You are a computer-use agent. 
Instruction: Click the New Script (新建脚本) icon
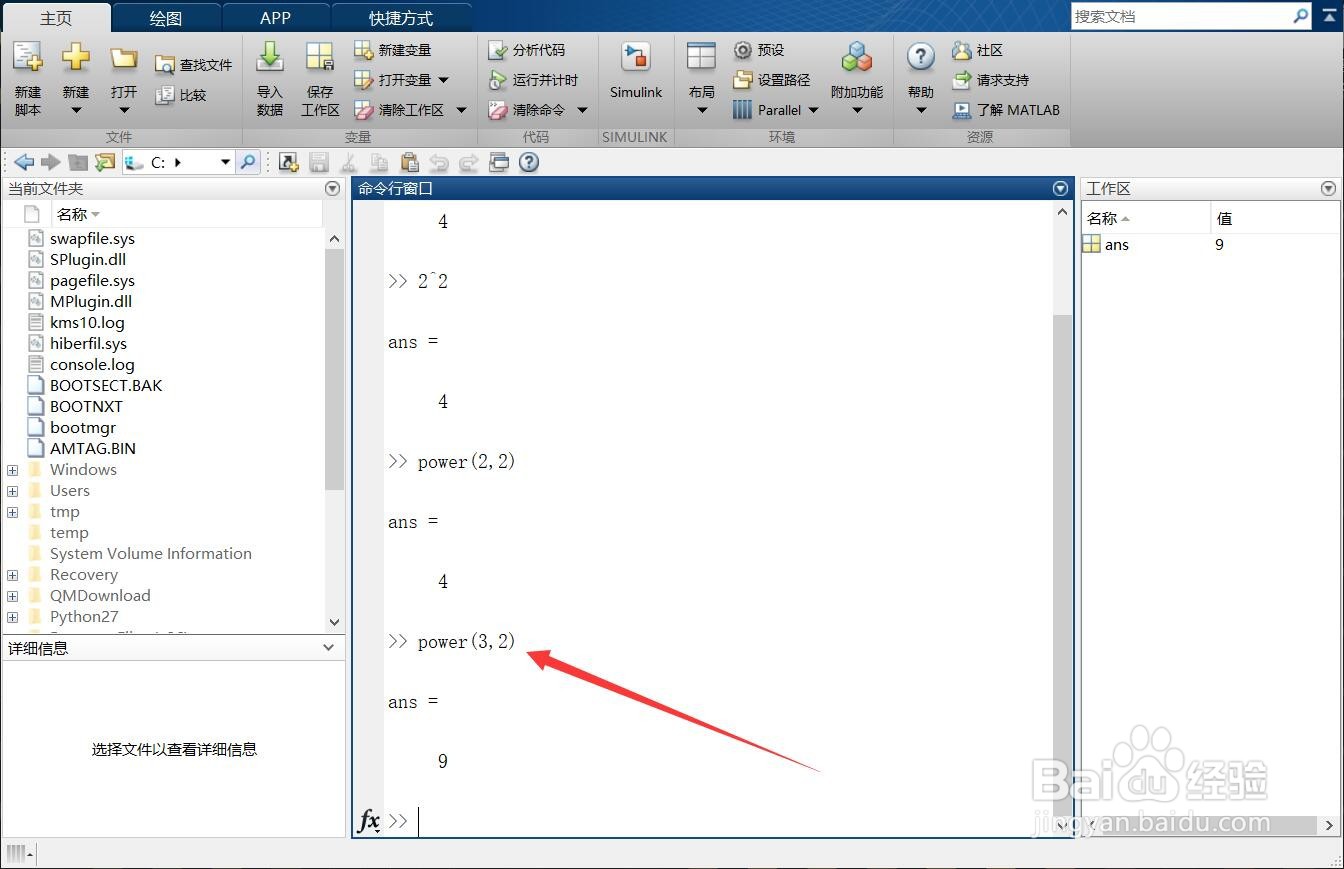(28, 58)
